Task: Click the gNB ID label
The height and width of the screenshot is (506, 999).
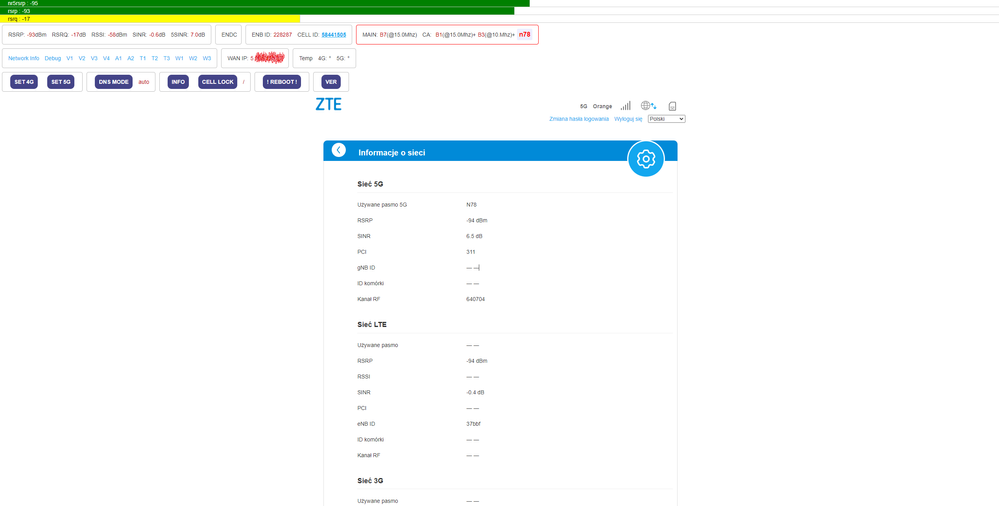Action: [366, 268]
